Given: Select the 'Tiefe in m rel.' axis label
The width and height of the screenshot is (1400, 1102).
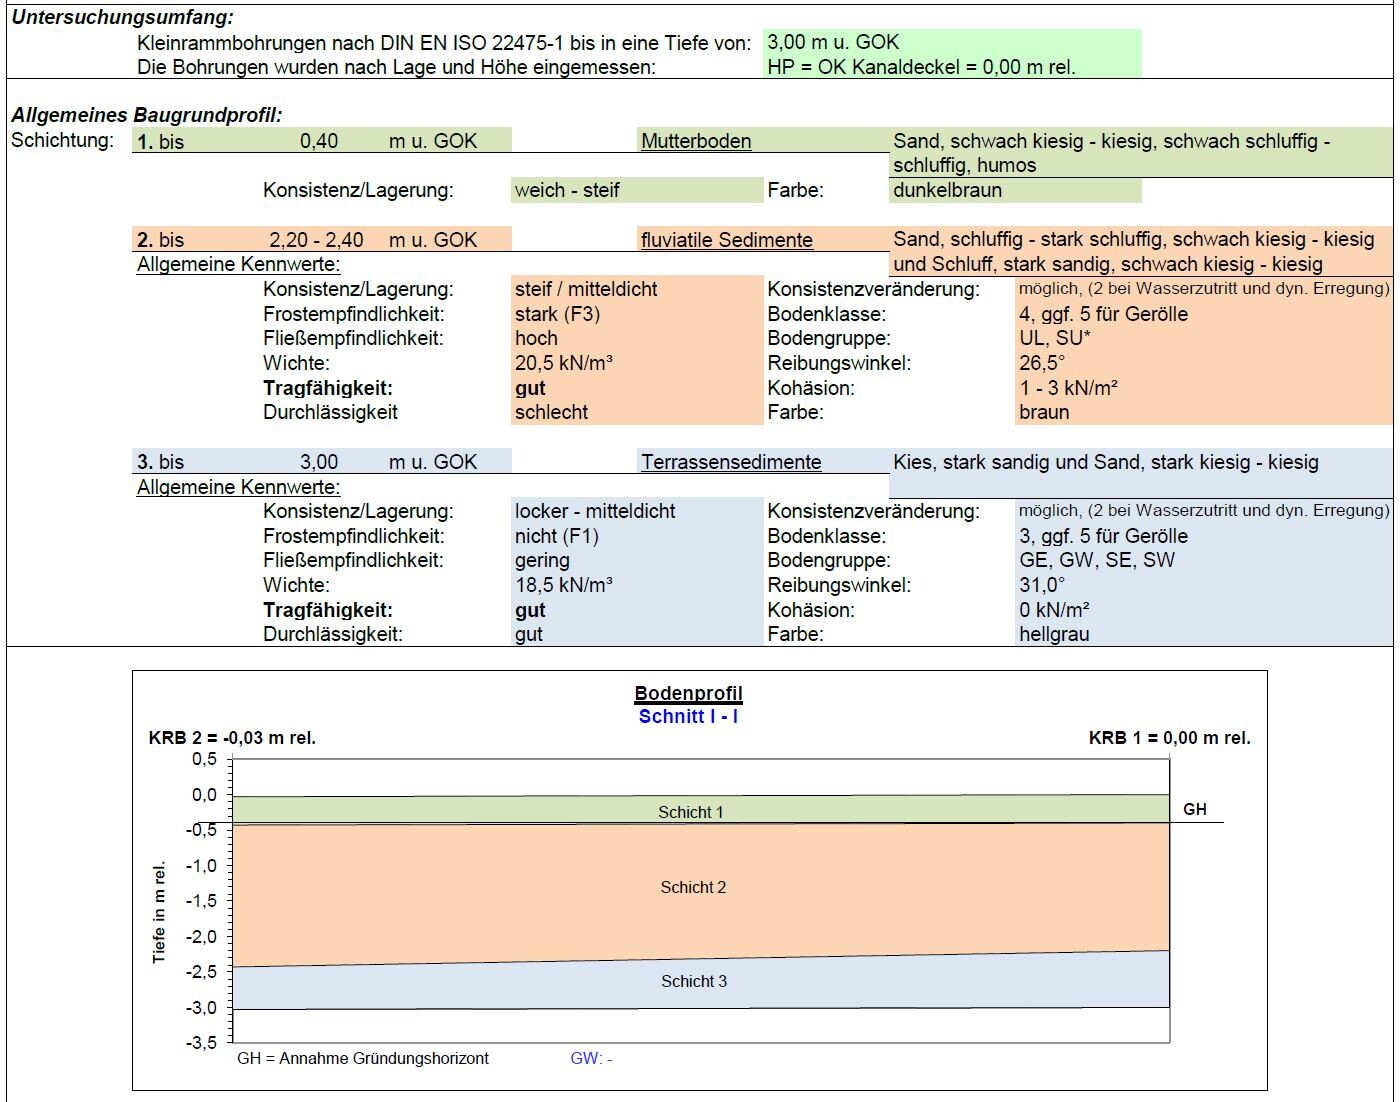Looking at the screenshot, I should (x=159, y=912).
